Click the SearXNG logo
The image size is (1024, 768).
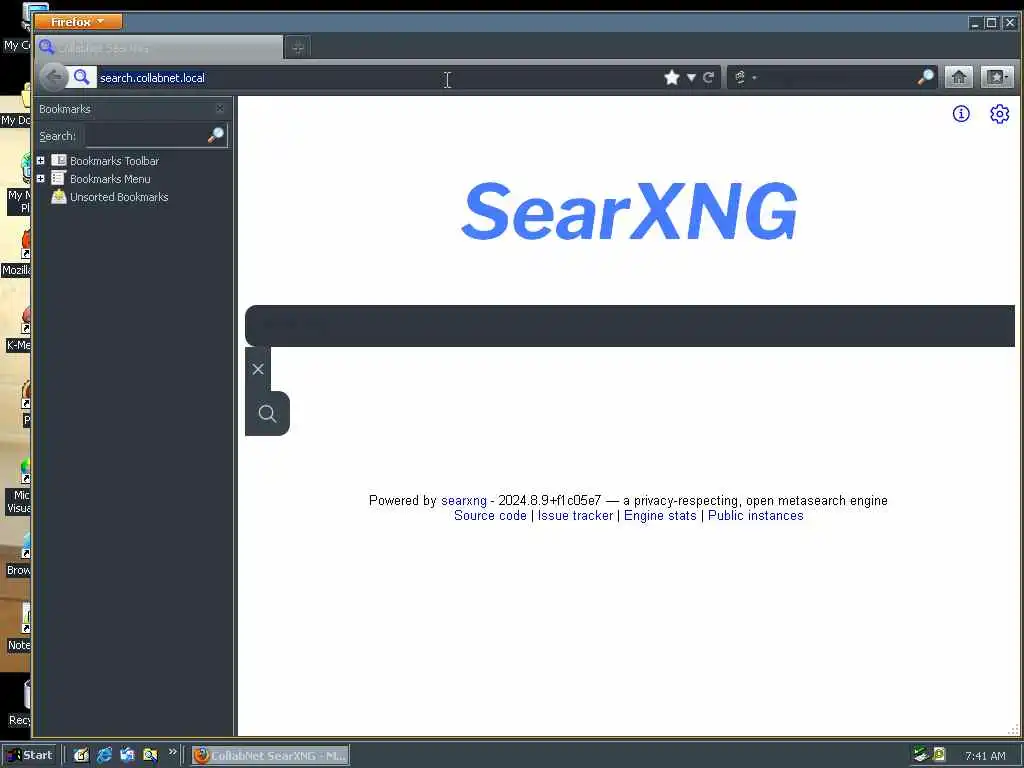(629, 211)
